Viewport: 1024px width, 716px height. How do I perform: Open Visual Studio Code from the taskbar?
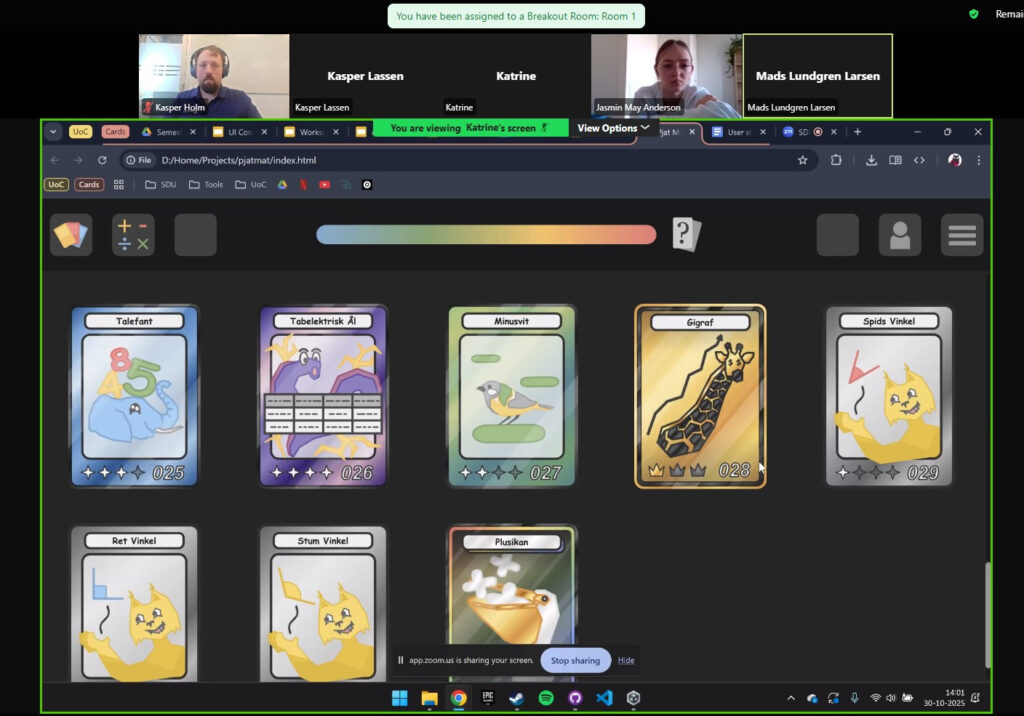(604, 698)
